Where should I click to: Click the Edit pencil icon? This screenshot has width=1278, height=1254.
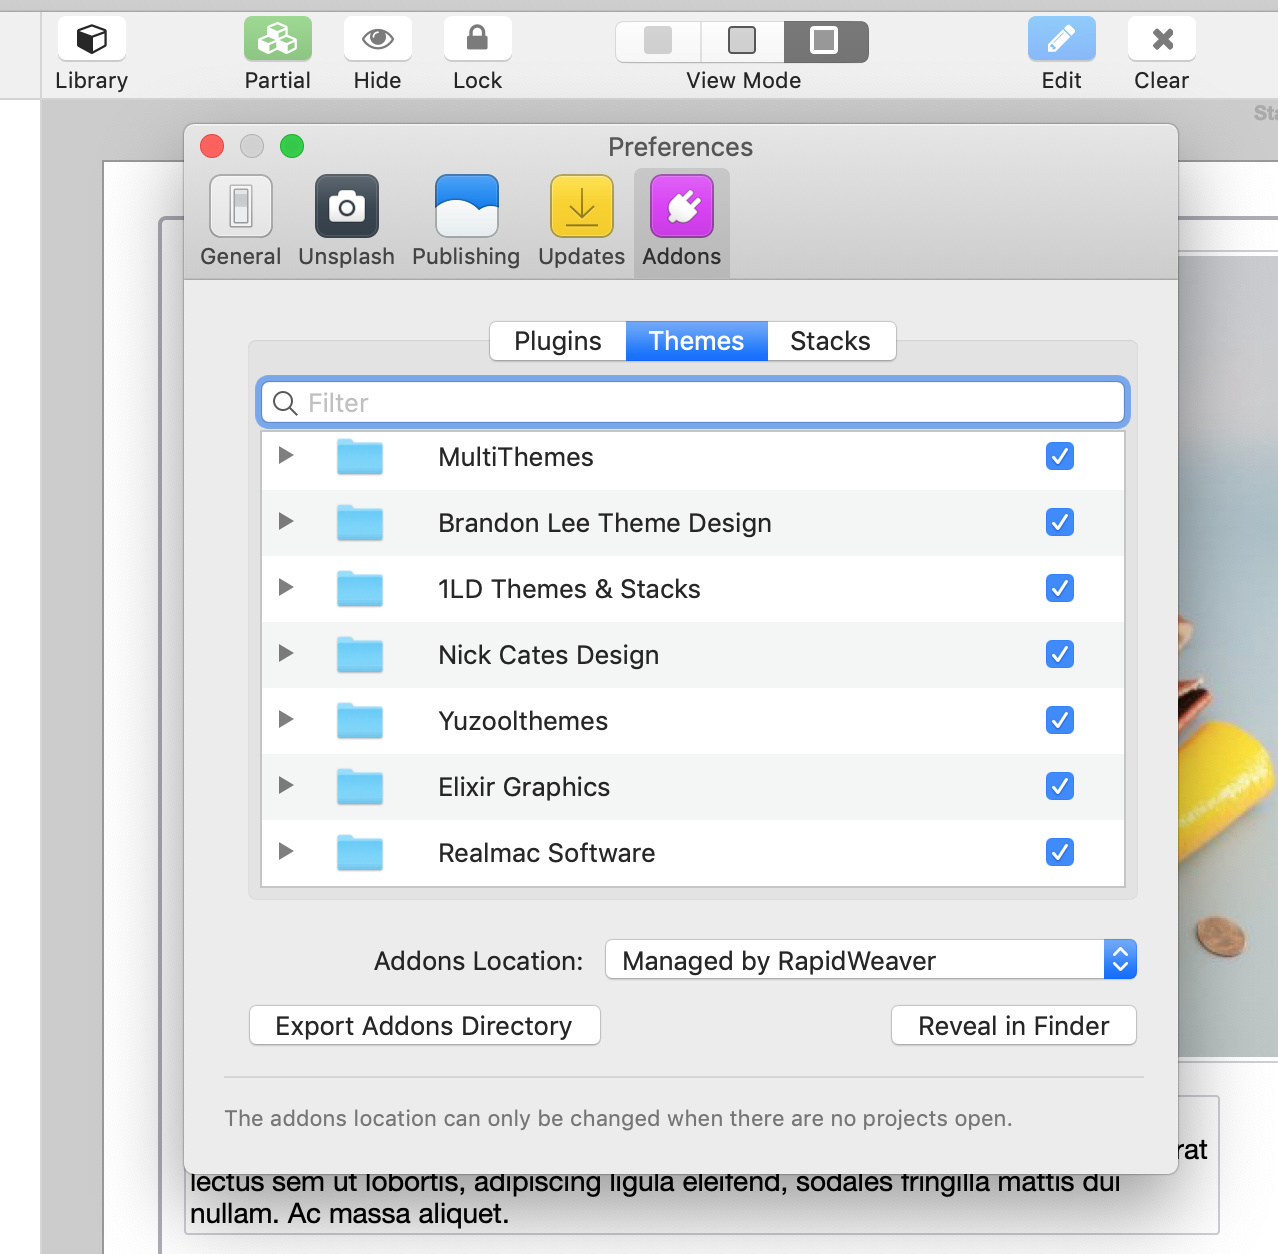click(1062, 39)
